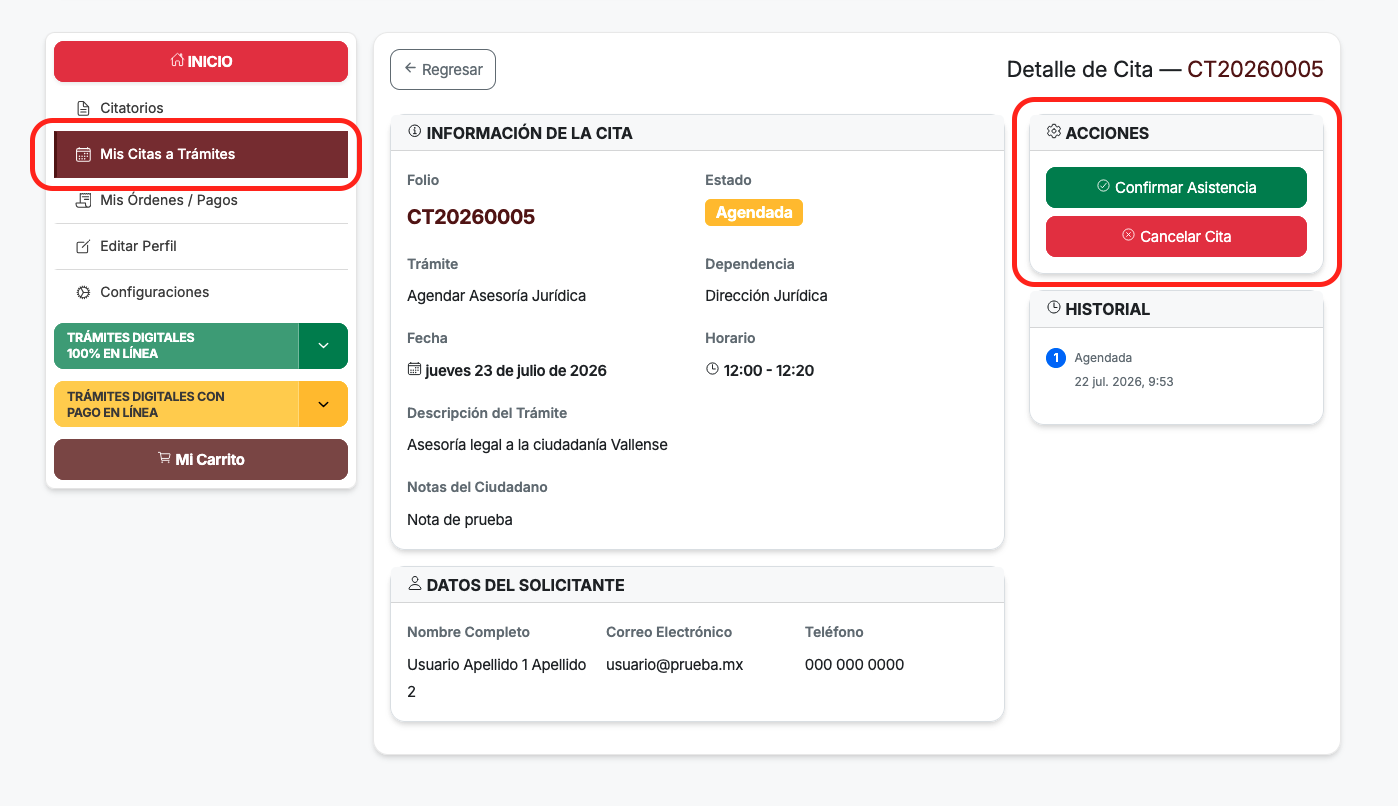Open Trámites Digitales 100% en línea section

(x=176, y=346)
